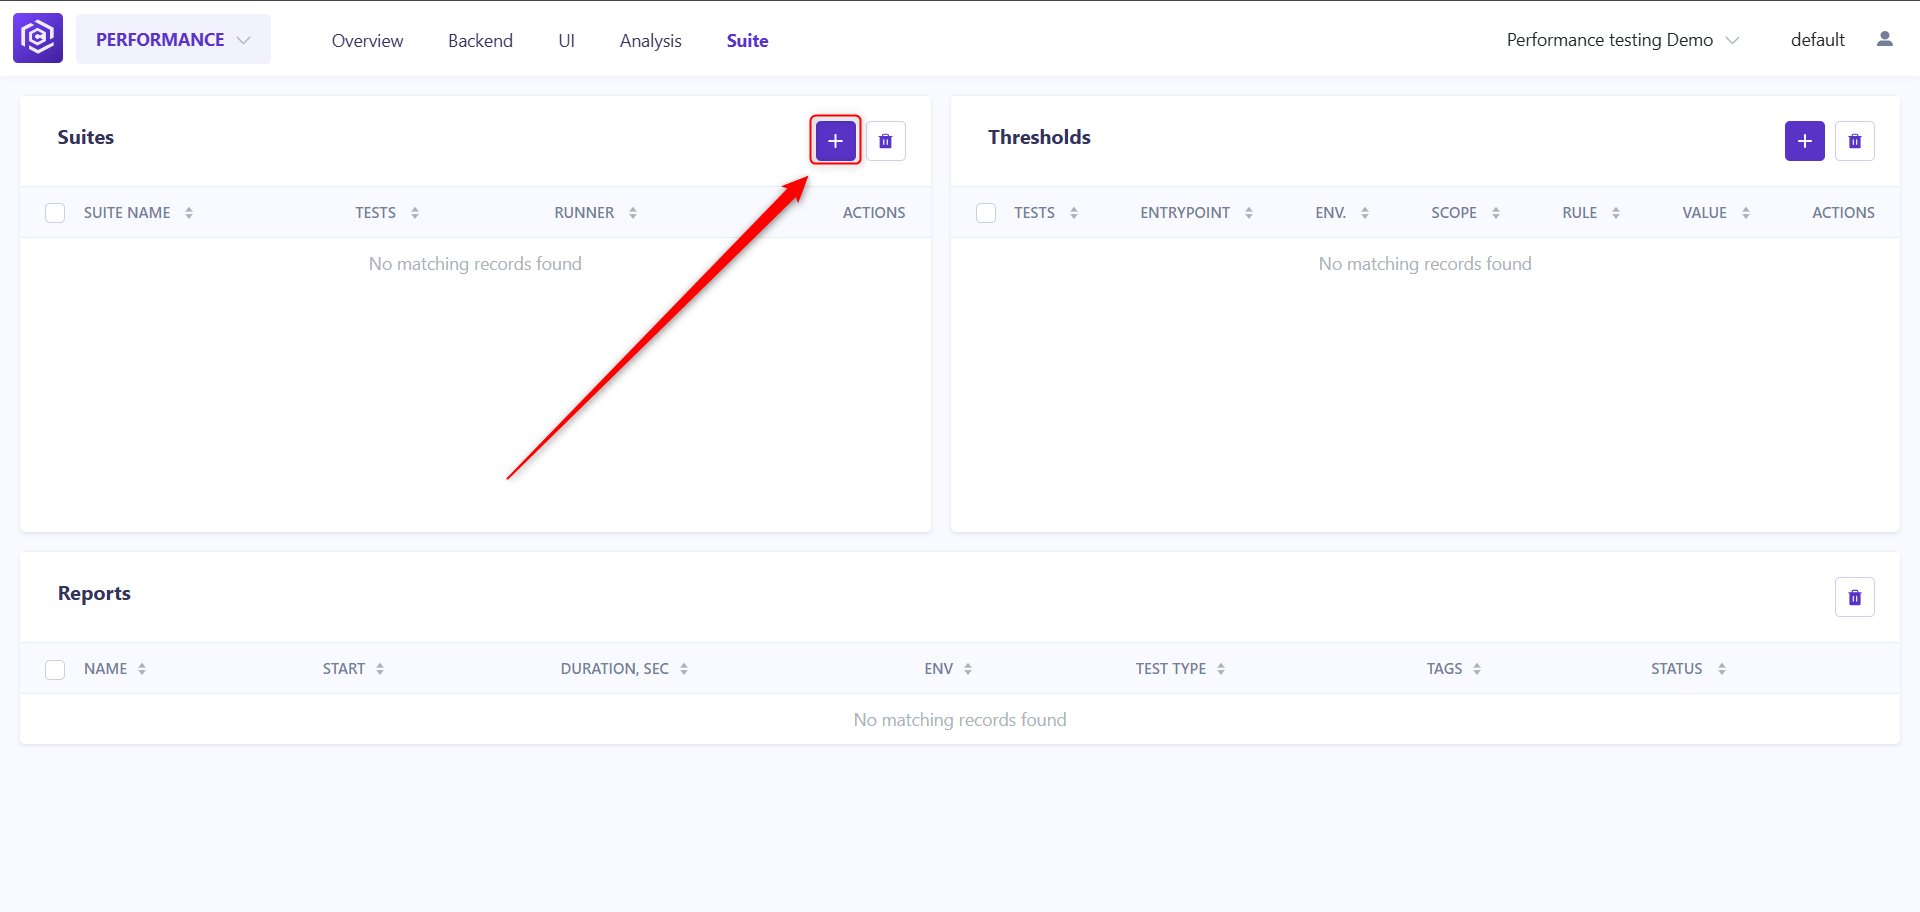Sort reports by Name arrows
Image resolution: width=1920 pixels, height=912 pixels.
pos(142,669)
